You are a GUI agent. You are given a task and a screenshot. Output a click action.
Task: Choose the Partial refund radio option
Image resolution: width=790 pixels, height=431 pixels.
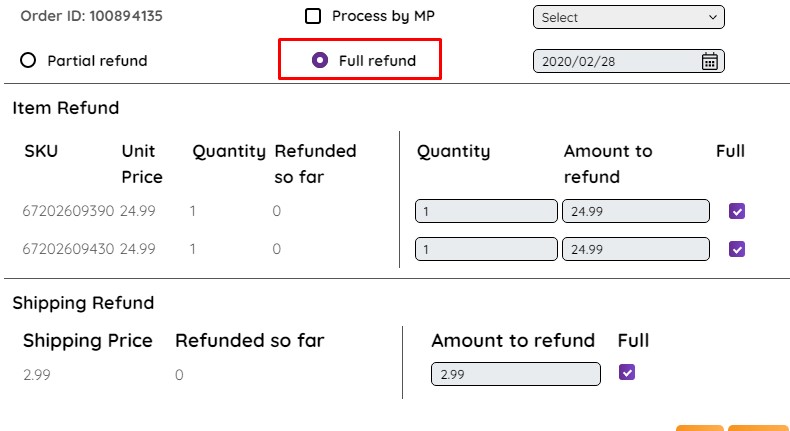pyautogui.click(x=28, y=60)
